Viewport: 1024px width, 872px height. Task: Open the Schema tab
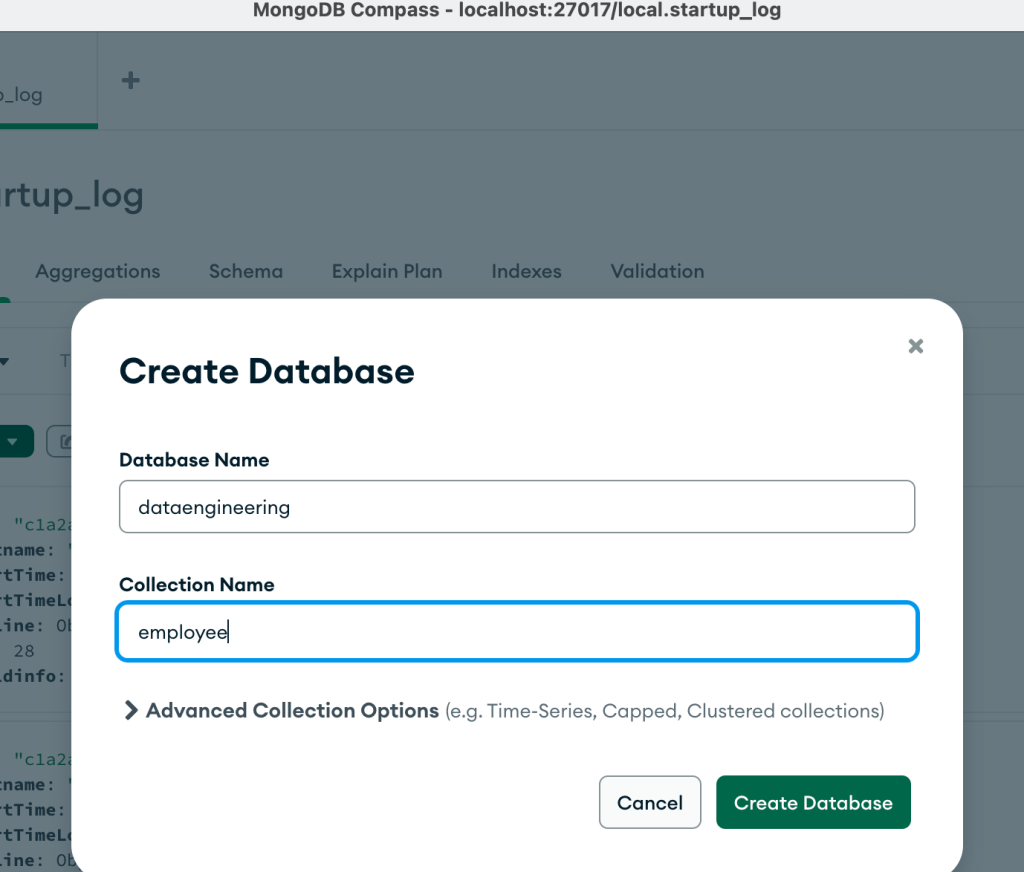coord(245,271)
